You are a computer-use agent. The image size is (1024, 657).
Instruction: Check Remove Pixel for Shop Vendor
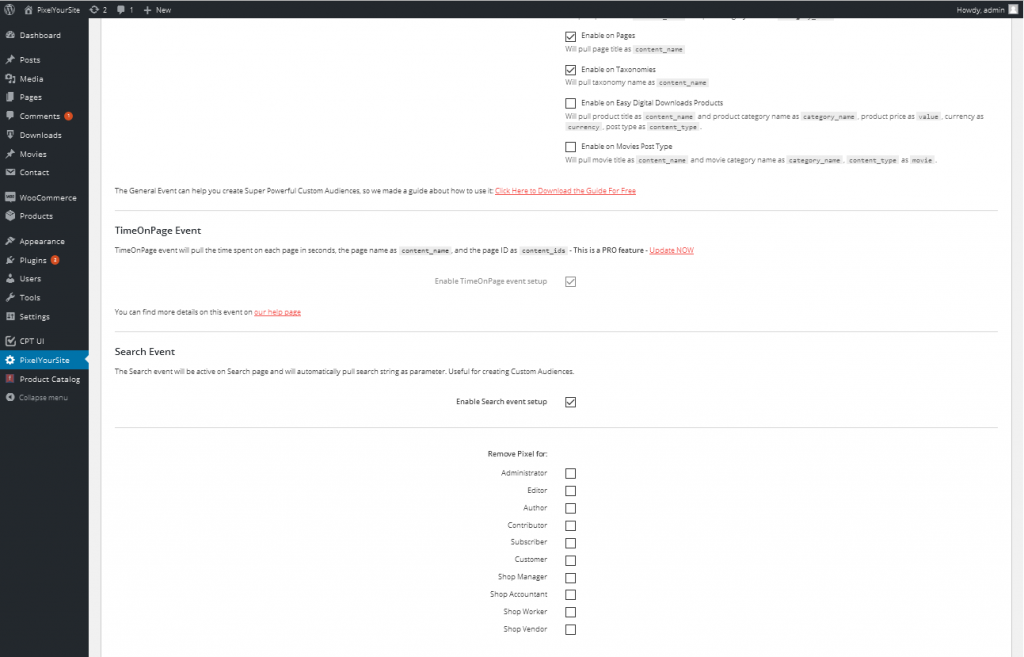[570, 630]
